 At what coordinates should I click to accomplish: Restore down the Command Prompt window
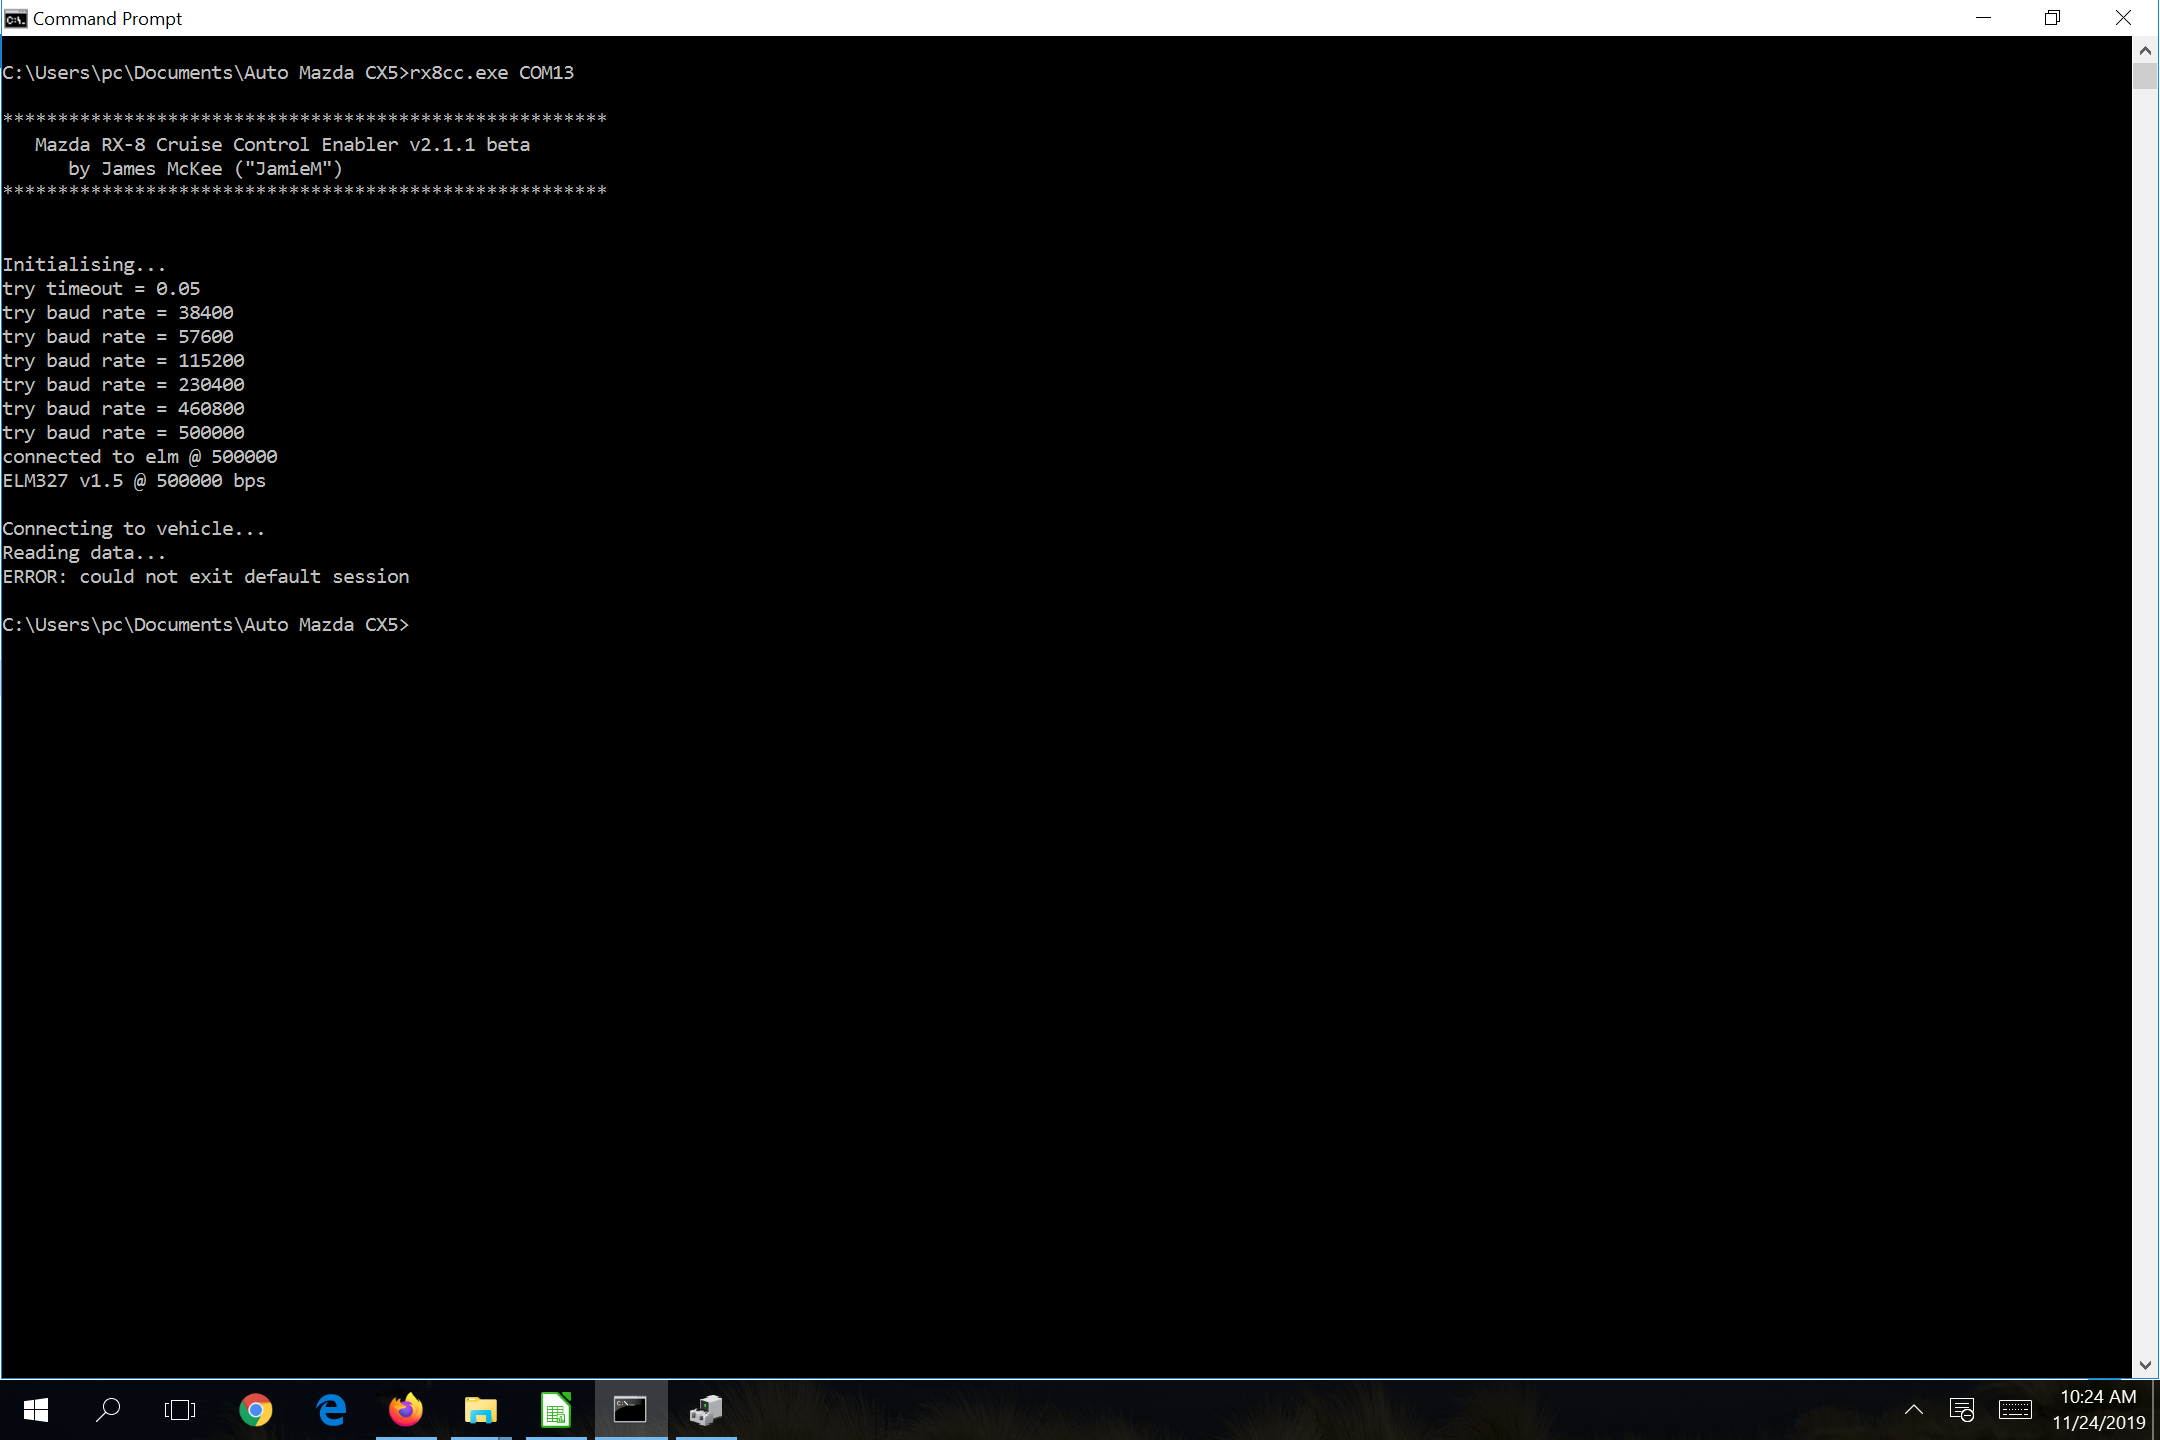(x=2054, y=17)
